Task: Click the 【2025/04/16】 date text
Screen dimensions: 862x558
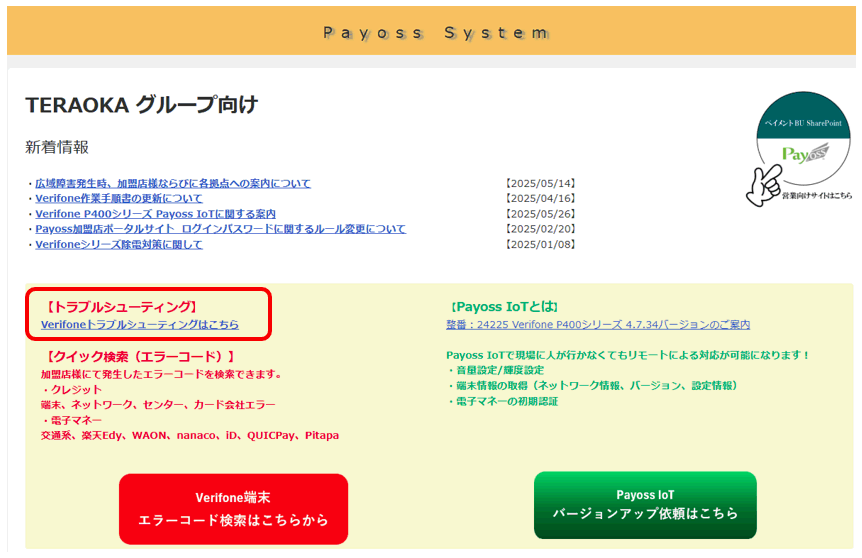Action: coord(540,198)
